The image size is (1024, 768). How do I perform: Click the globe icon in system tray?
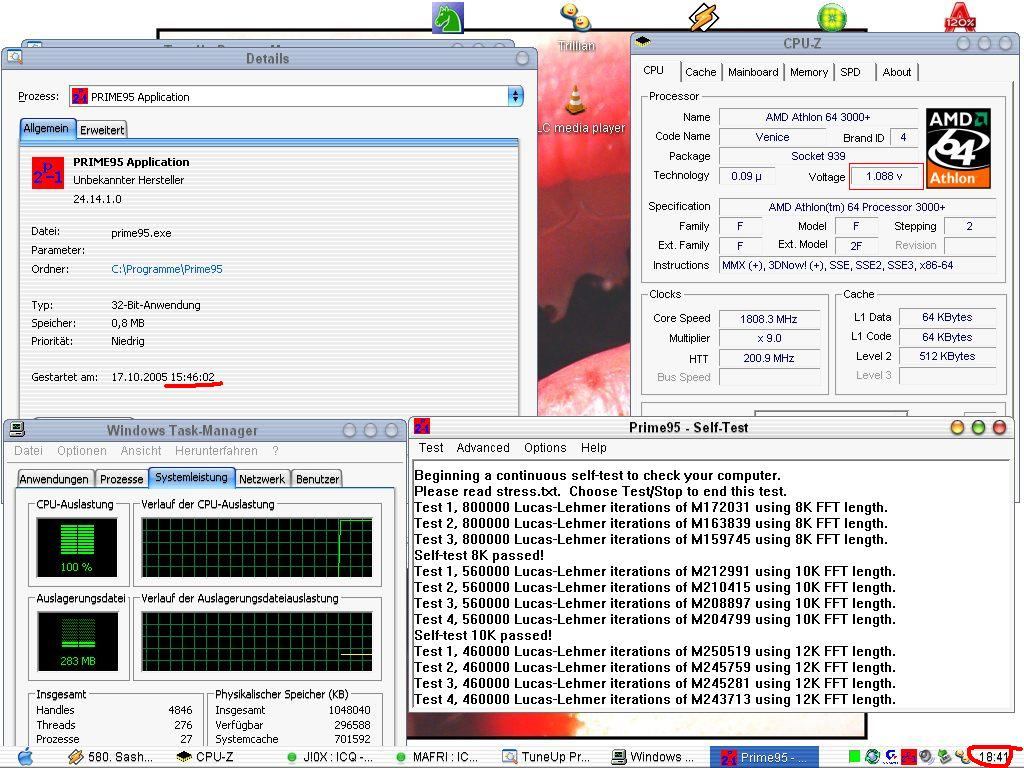click(x=872, y=757)
